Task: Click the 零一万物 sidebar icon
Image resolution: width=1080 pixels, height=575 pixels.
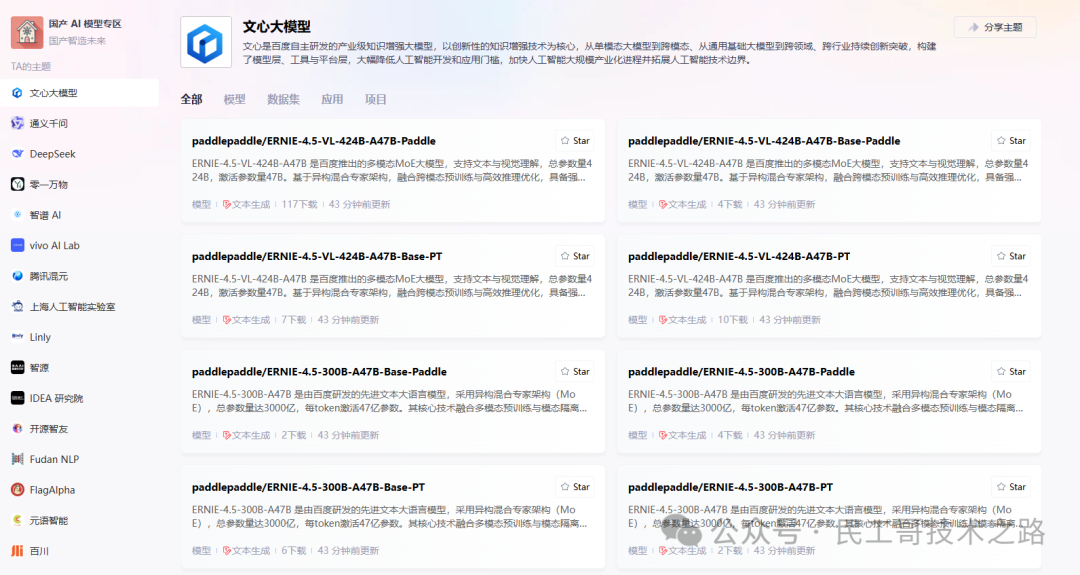Action: (x=17, y=184)
